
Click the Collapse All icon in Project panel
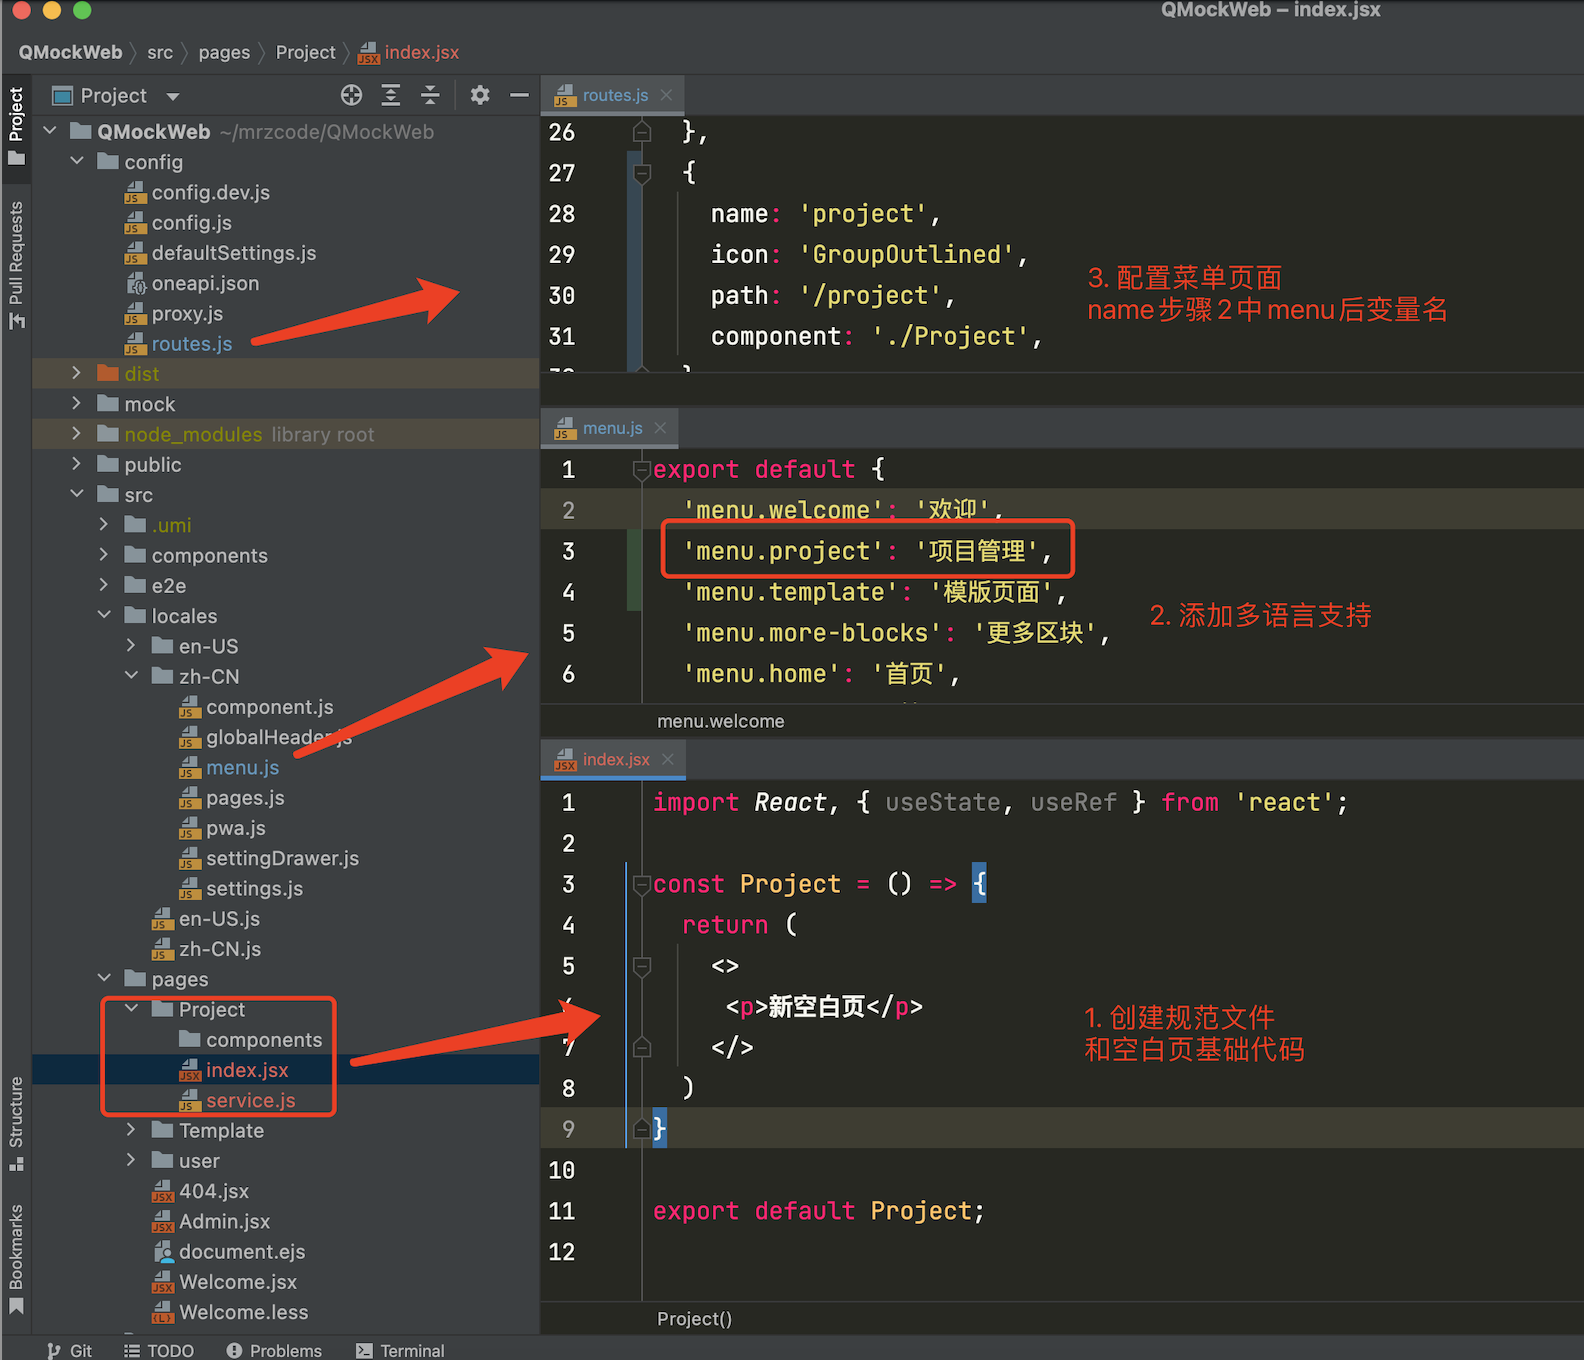430,95
